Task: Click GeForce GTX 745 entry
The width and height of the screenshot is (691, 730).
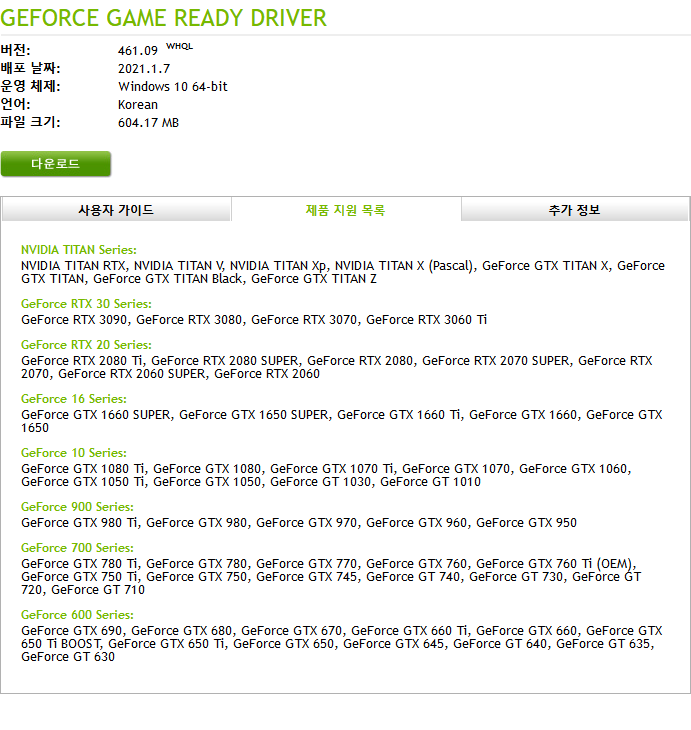Action: pos(306,577)
